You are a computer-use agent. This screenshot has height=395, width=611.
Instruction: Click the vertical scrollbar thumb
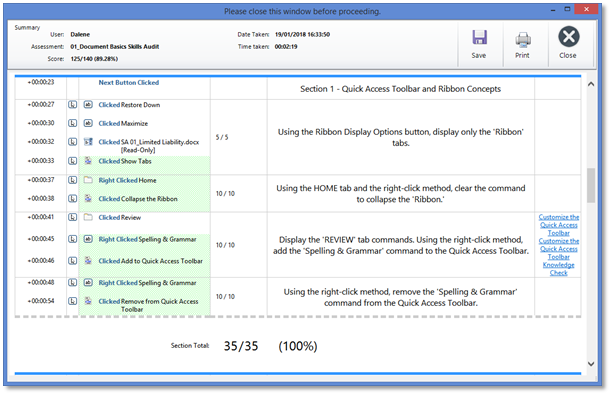[x=591, y=185]
